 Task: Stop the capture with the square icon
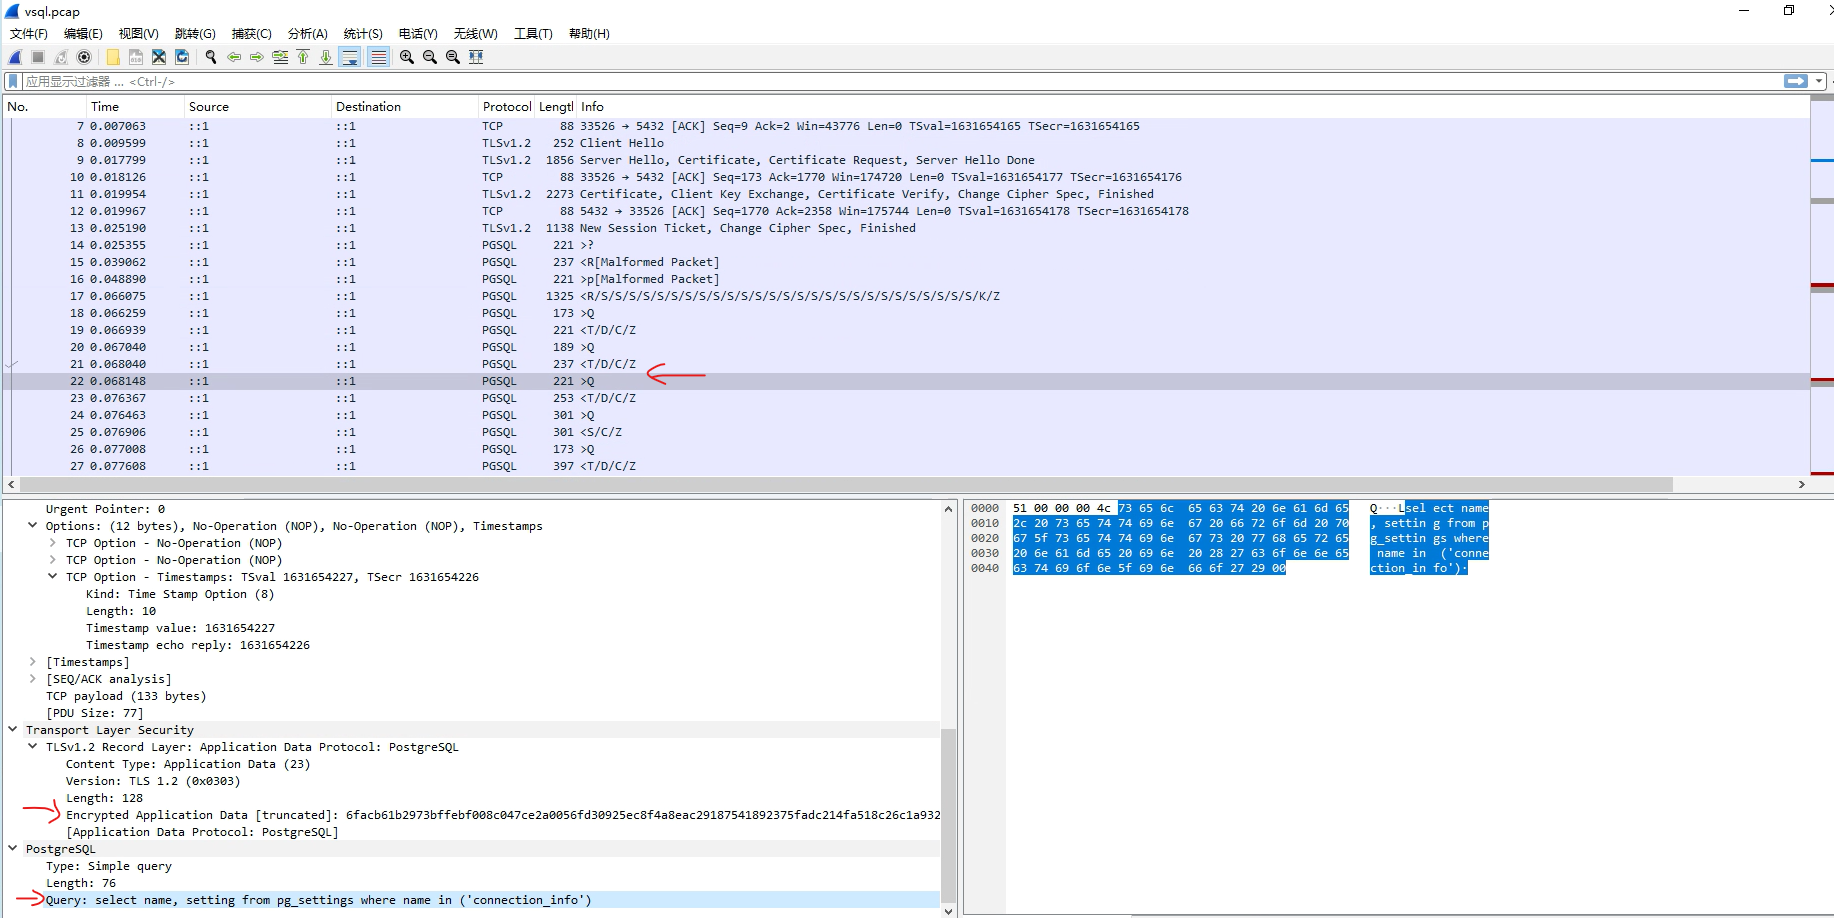pos(38,57)
